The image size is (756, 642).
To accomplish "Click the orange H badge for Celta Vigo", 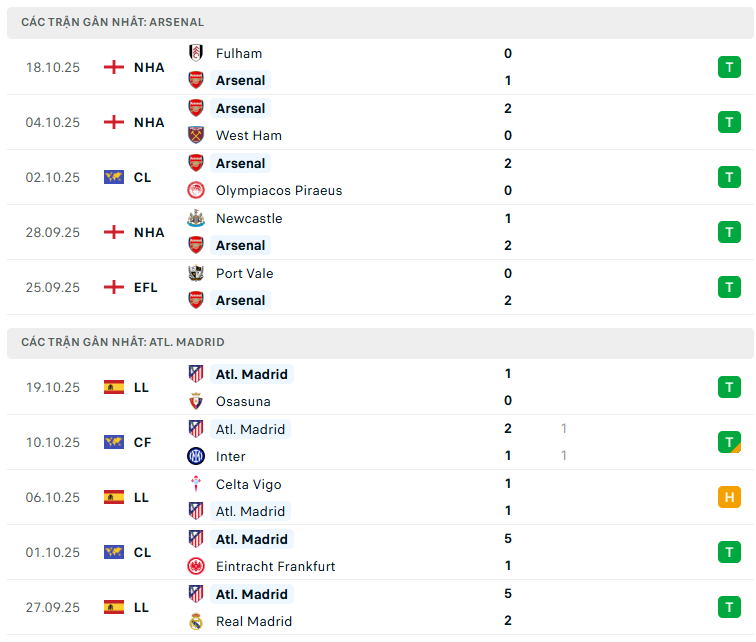I will (729, 497).
